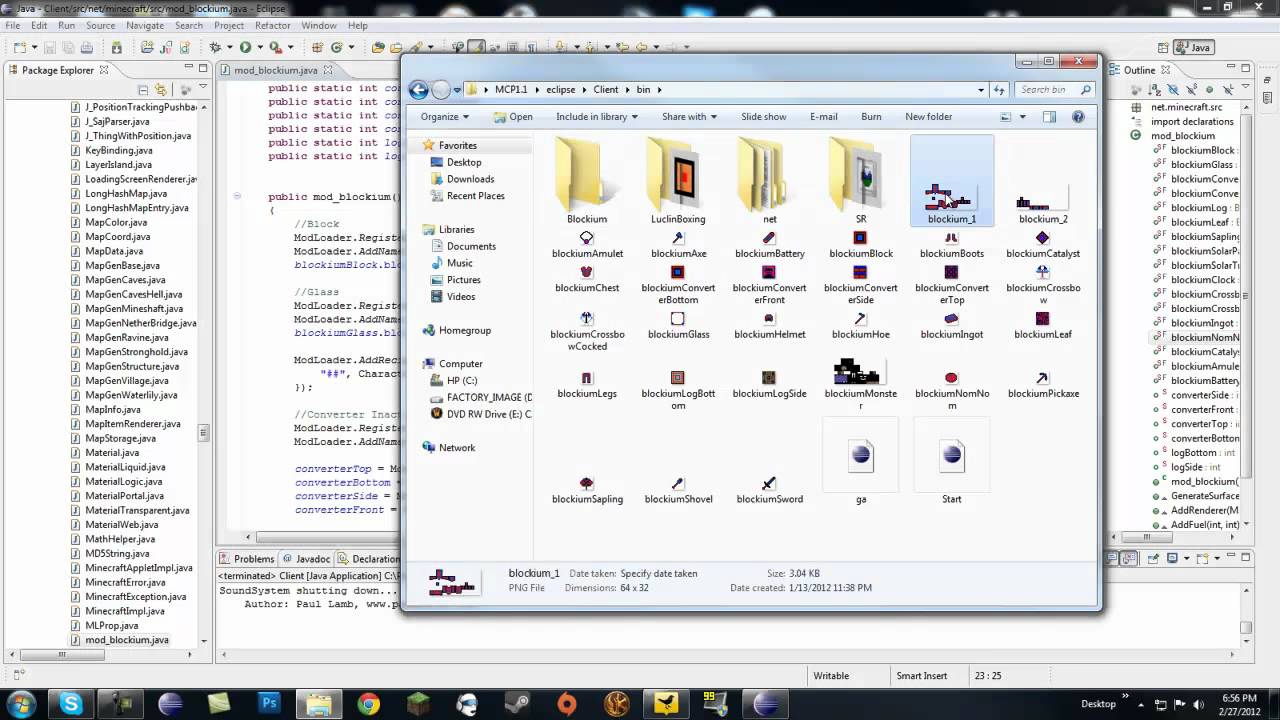Select the blockiumGlass icon file
1280x720 pixels.
tap(678, 326)
